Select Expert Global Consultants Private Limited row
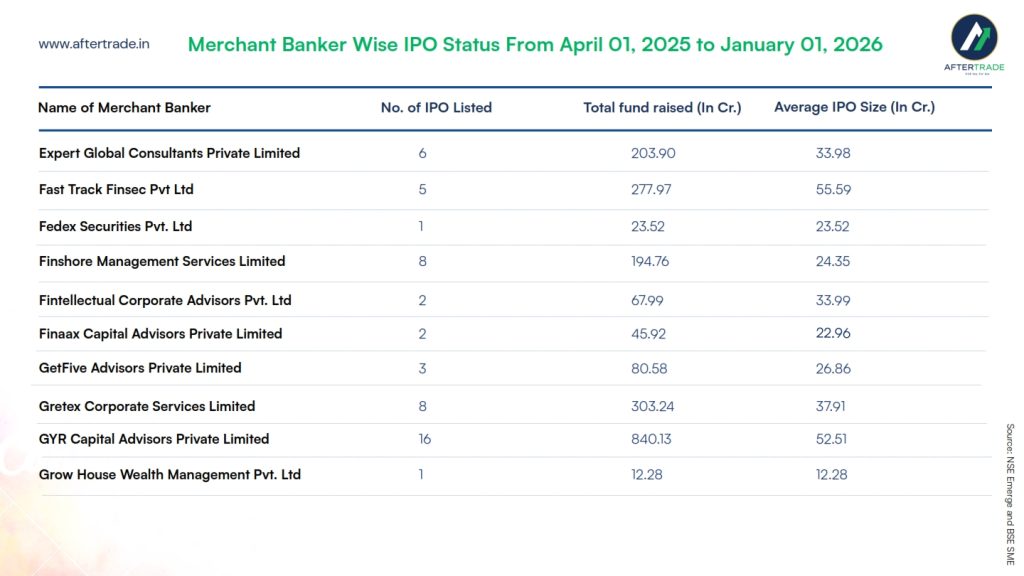This screenshot has width=1024, height=576. pos(169,153)
